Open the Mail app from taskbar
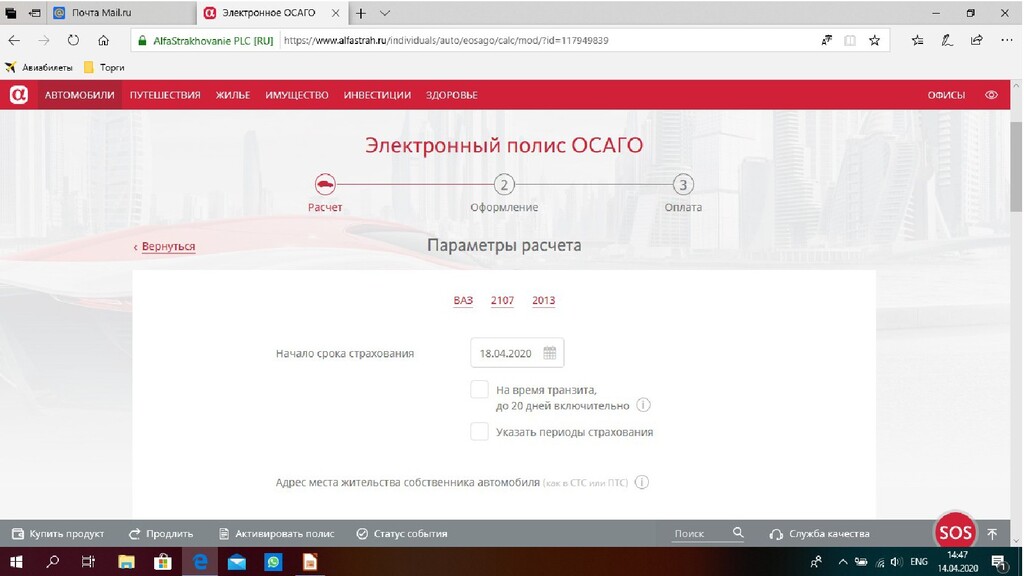The image size is (1024, 576). (236, 562)
